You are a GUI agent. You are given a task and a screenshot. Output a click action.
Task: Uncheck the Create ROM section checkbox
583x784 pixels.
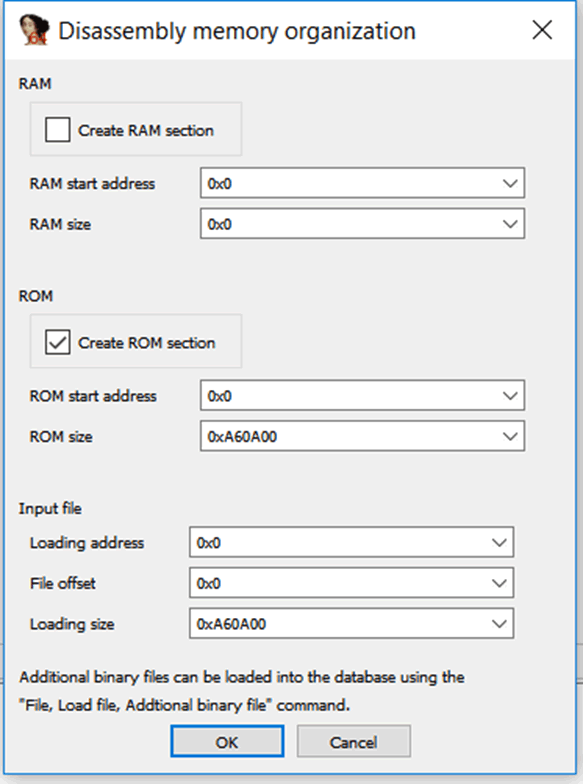pyautogui.click(x=58, y=342)
